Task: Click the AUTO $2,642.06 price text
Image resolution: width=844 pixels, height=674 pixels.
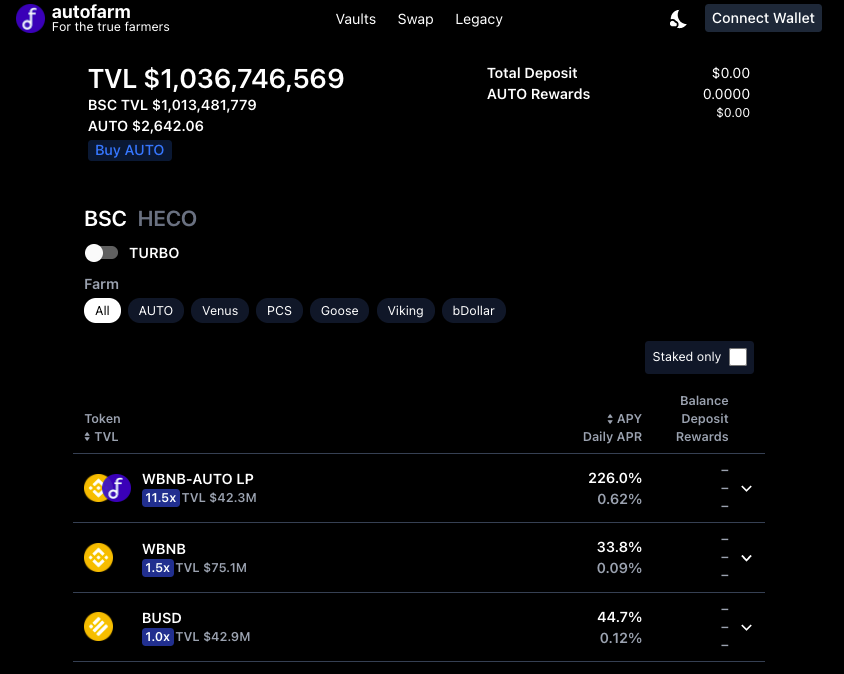Action: pyautogui.click(x=146, y=126)
